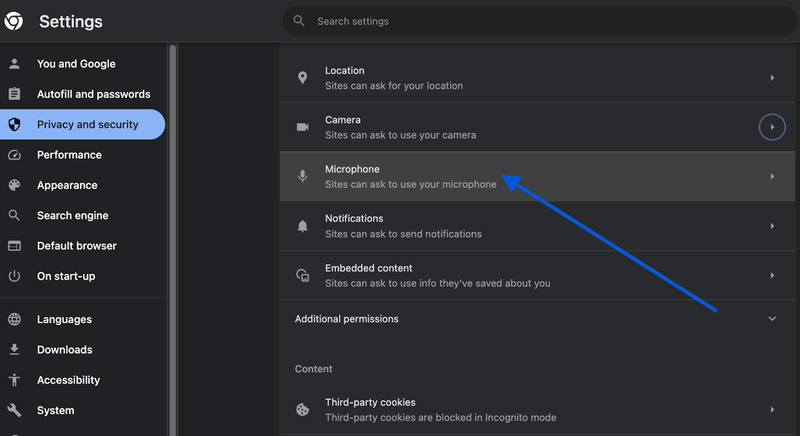Image resolution: width=800 pixels, height=436 pixels.
Task: Select On start-up in the sidebar
Action: pyautogui.click(x=83, y=276)
